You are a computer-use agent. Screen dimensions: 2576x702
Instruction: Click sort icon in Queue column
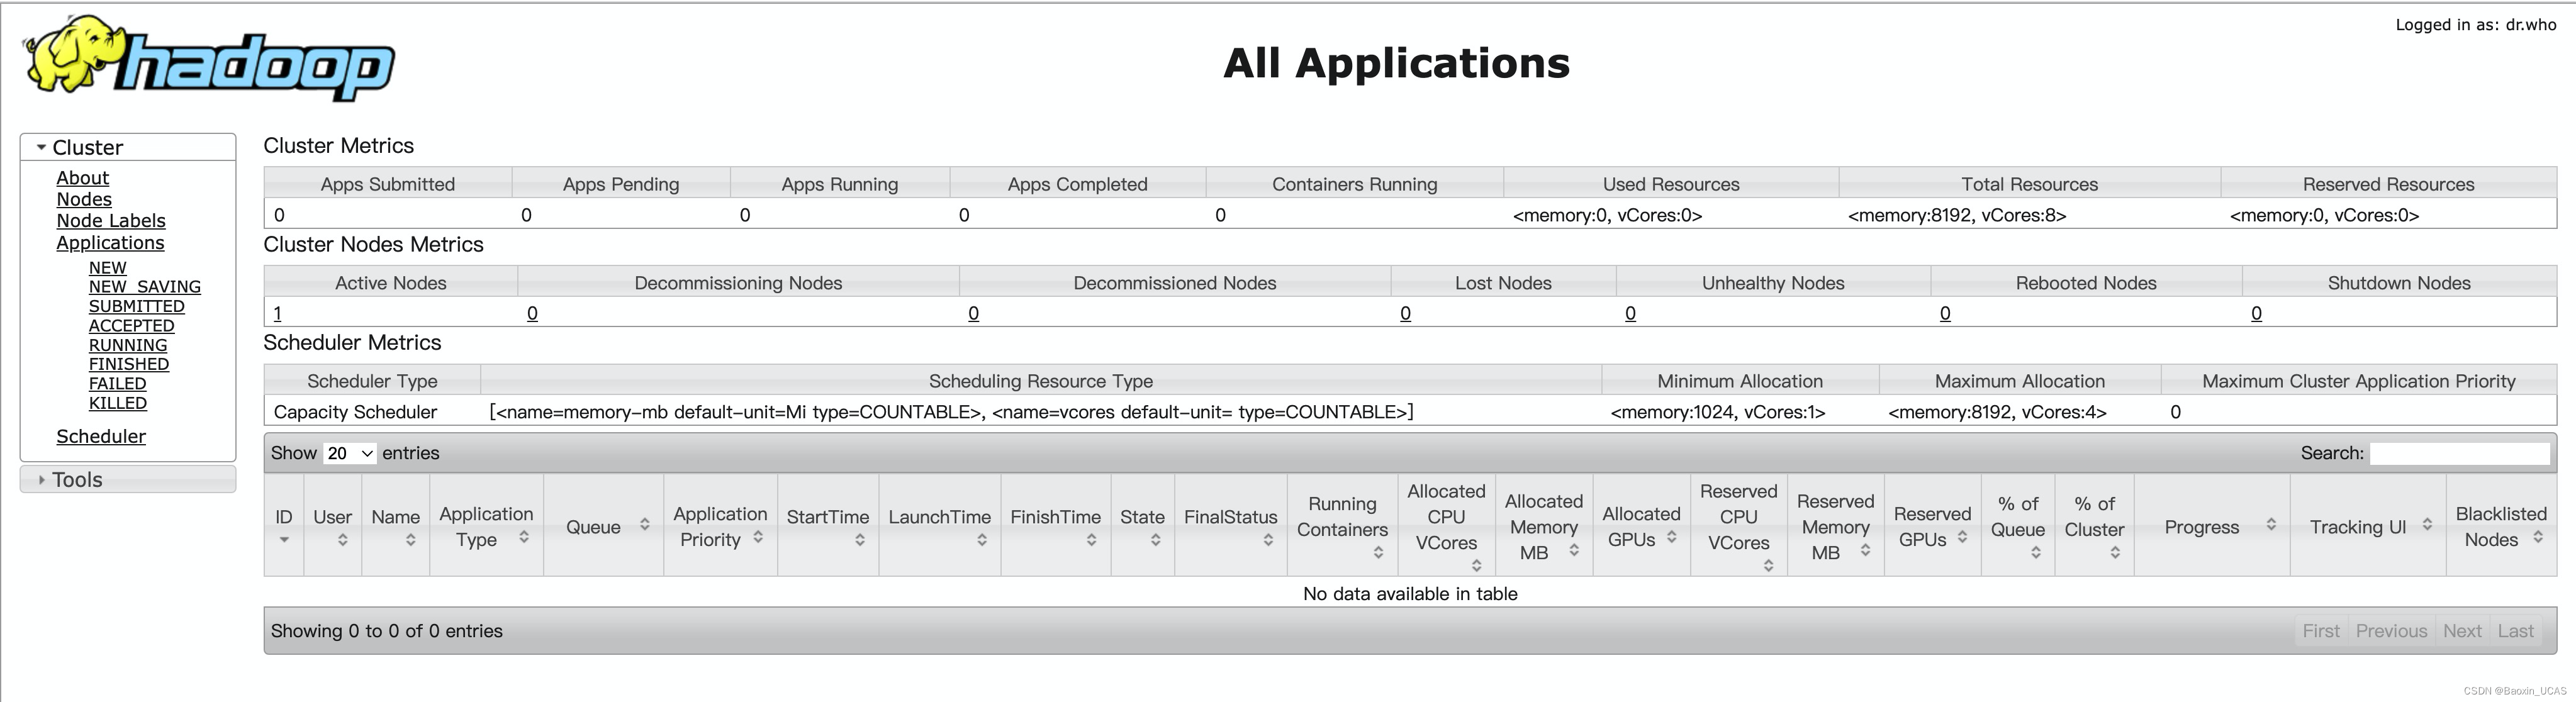coord(644,525)
